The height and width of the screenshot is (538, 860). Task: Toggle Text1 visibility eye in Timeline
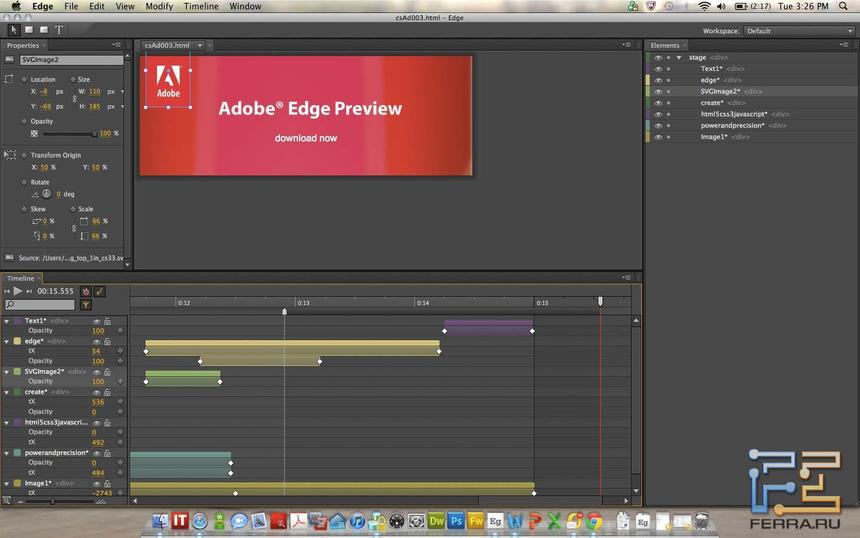[97, 321]
